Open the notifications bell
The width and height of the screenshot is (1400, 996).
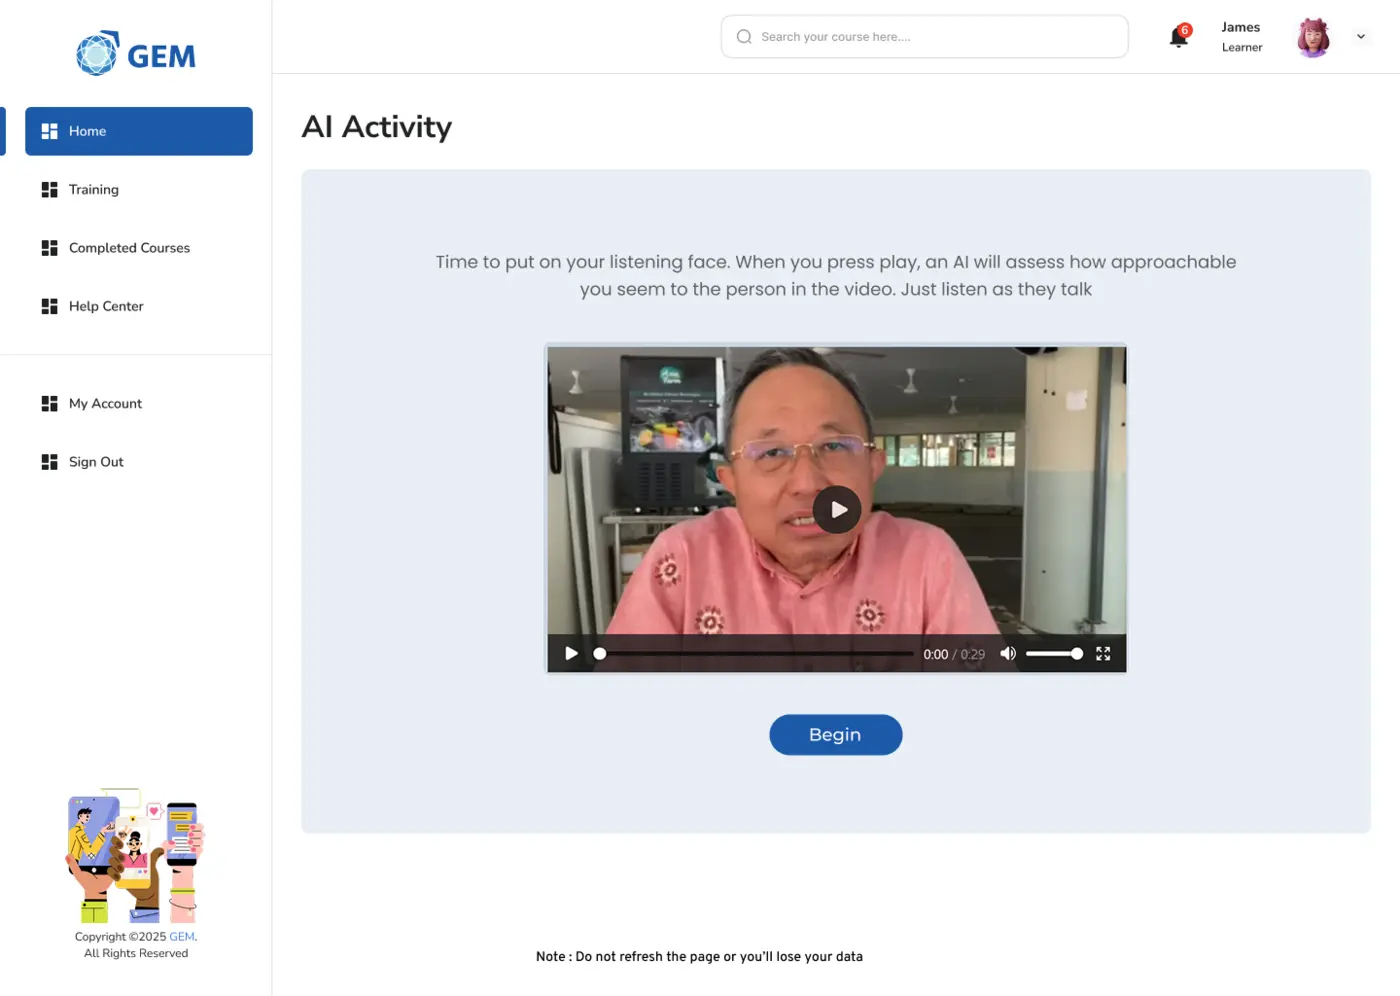[1180, 37]
